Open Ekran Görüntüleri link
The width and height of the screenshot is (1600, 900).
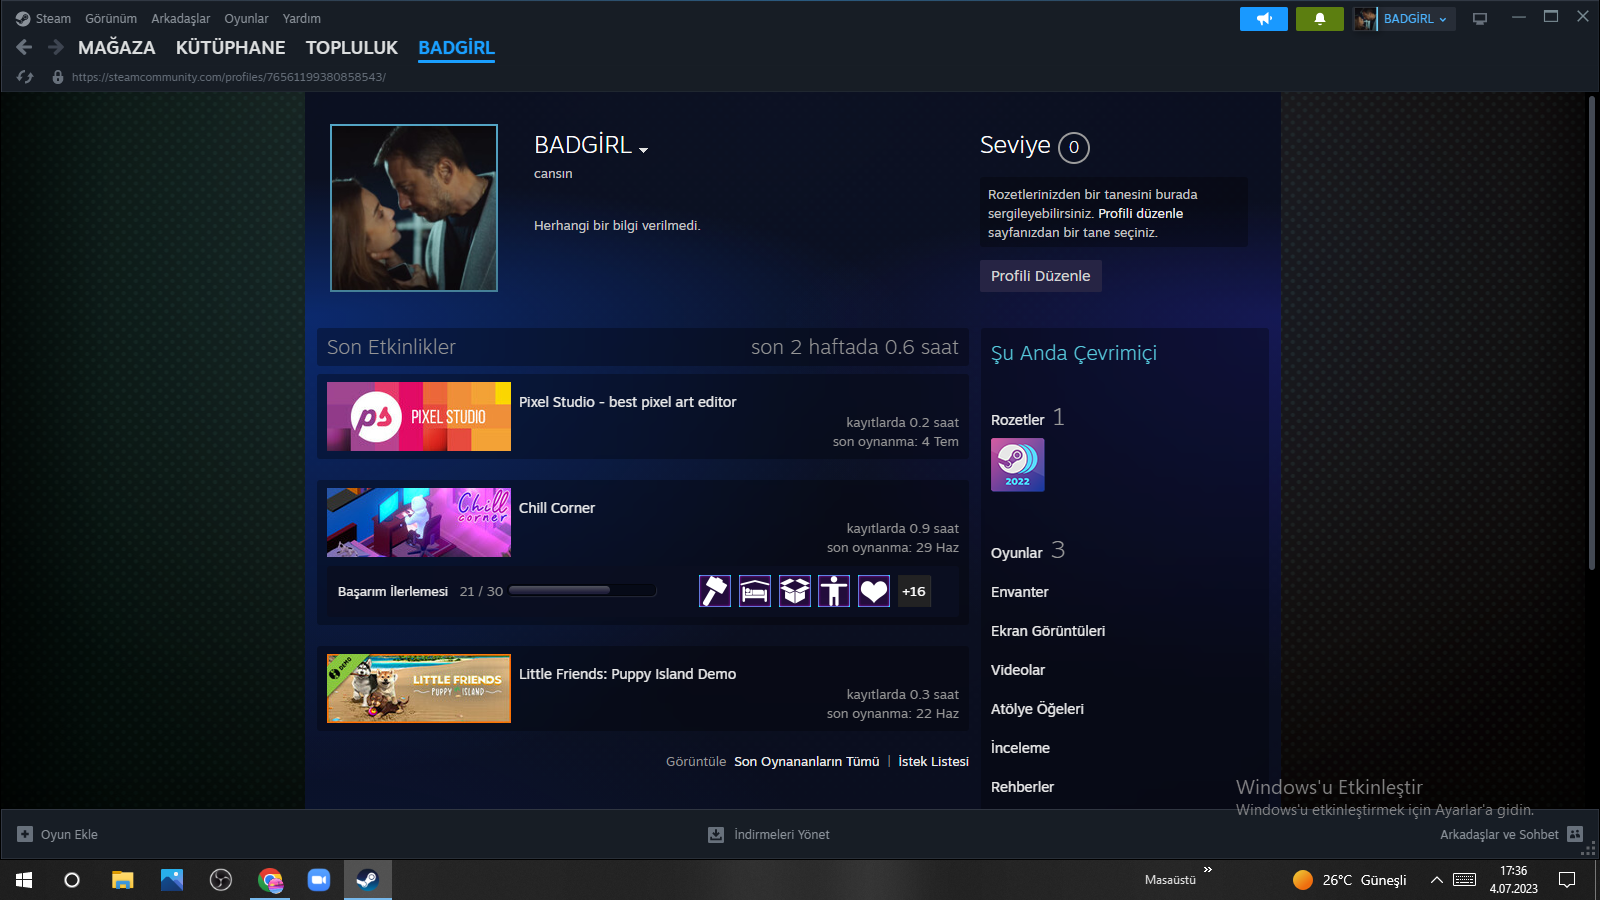(1048, 631)
